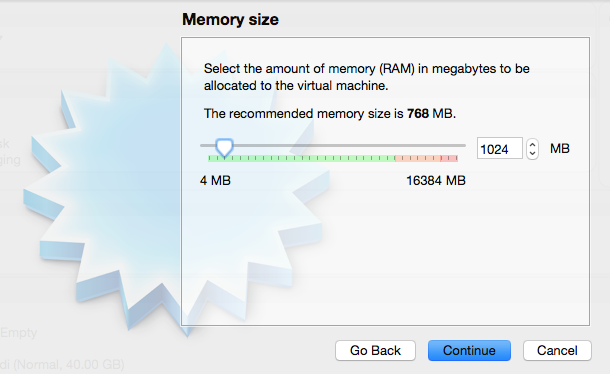Click the blue starburst wizard graphic
The width and height of the screenshot is (610, 374).
(x=117, y=187)
